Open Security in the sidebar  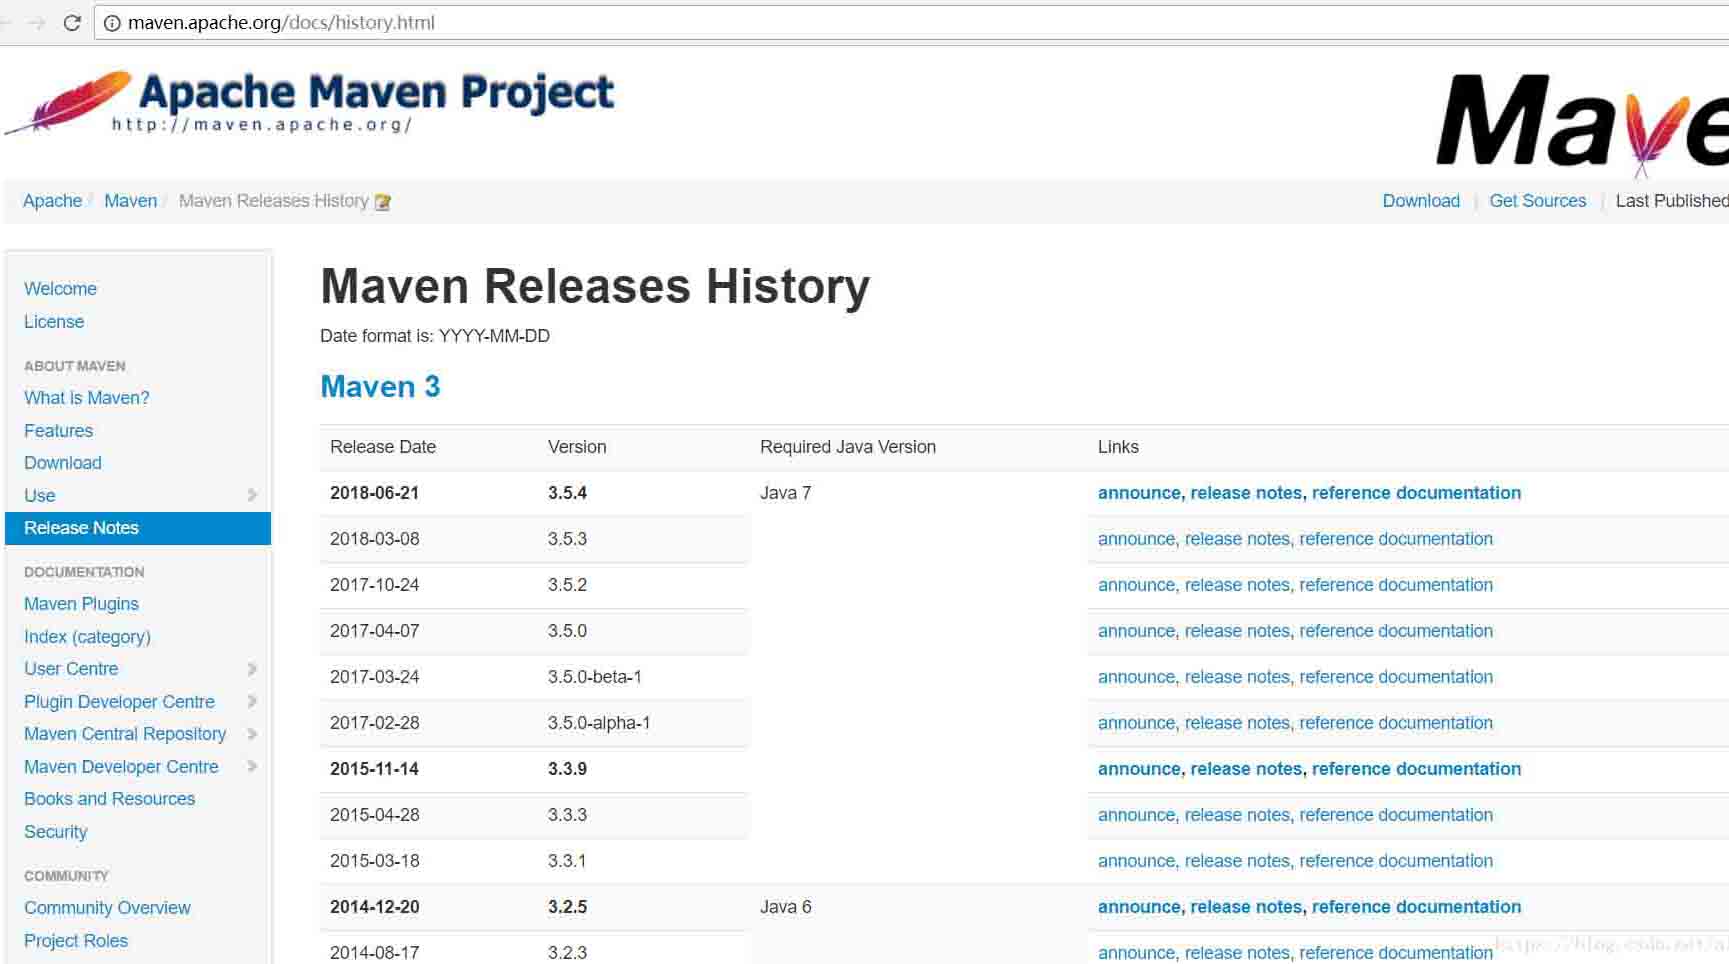tap(55, 831)
